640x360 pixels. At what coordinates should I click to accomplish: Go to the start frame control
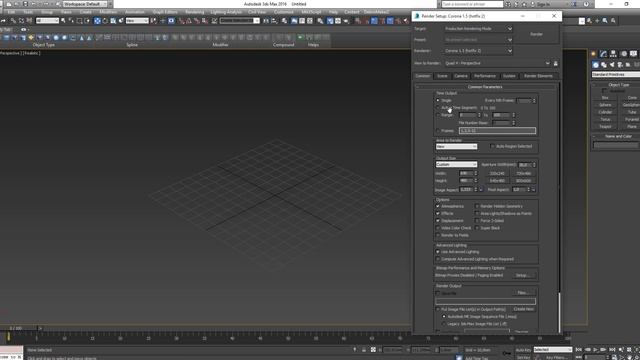tap(579, 350)
